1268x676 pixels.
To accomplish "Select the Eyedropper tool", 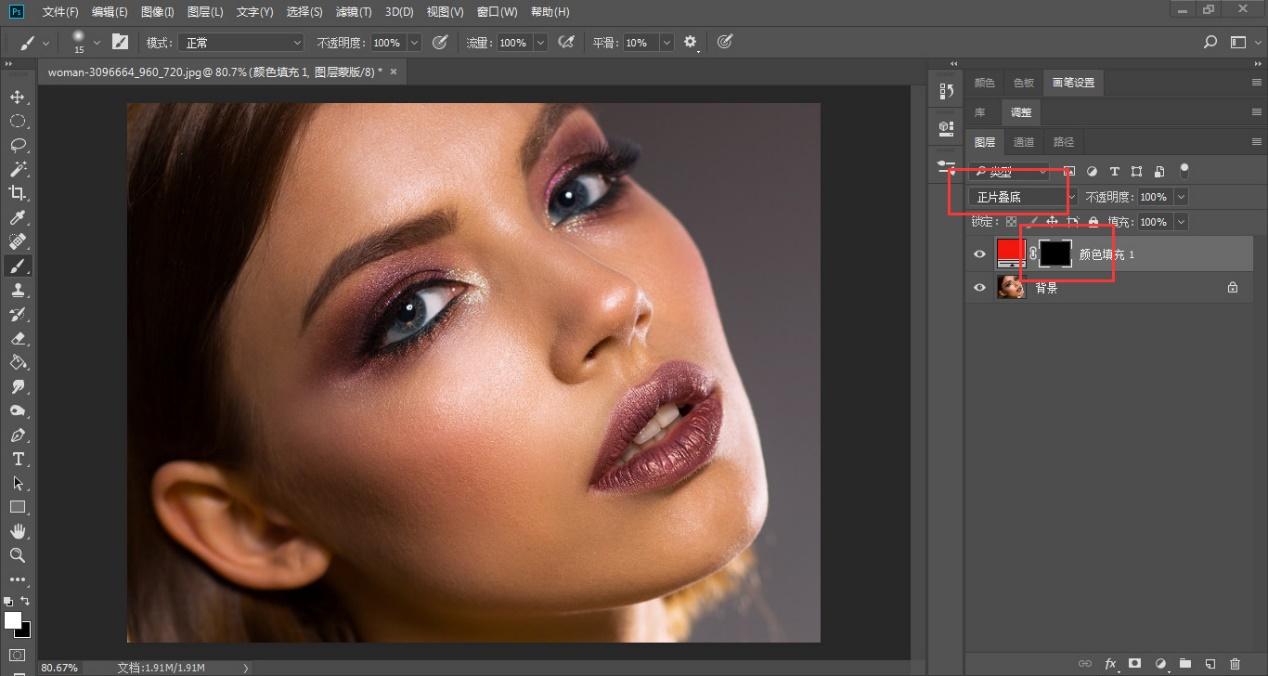I will pyautogui.click(x=17, y=218).
